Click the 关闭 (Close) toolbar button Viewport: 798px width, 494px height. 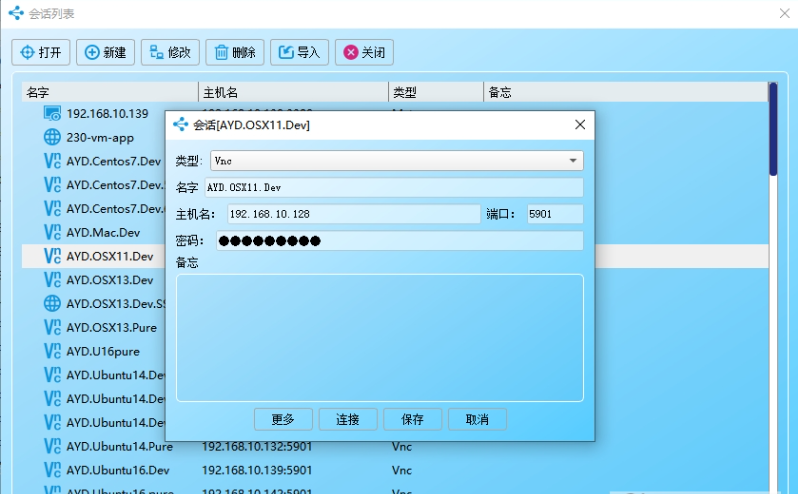(x=364, y=52)
